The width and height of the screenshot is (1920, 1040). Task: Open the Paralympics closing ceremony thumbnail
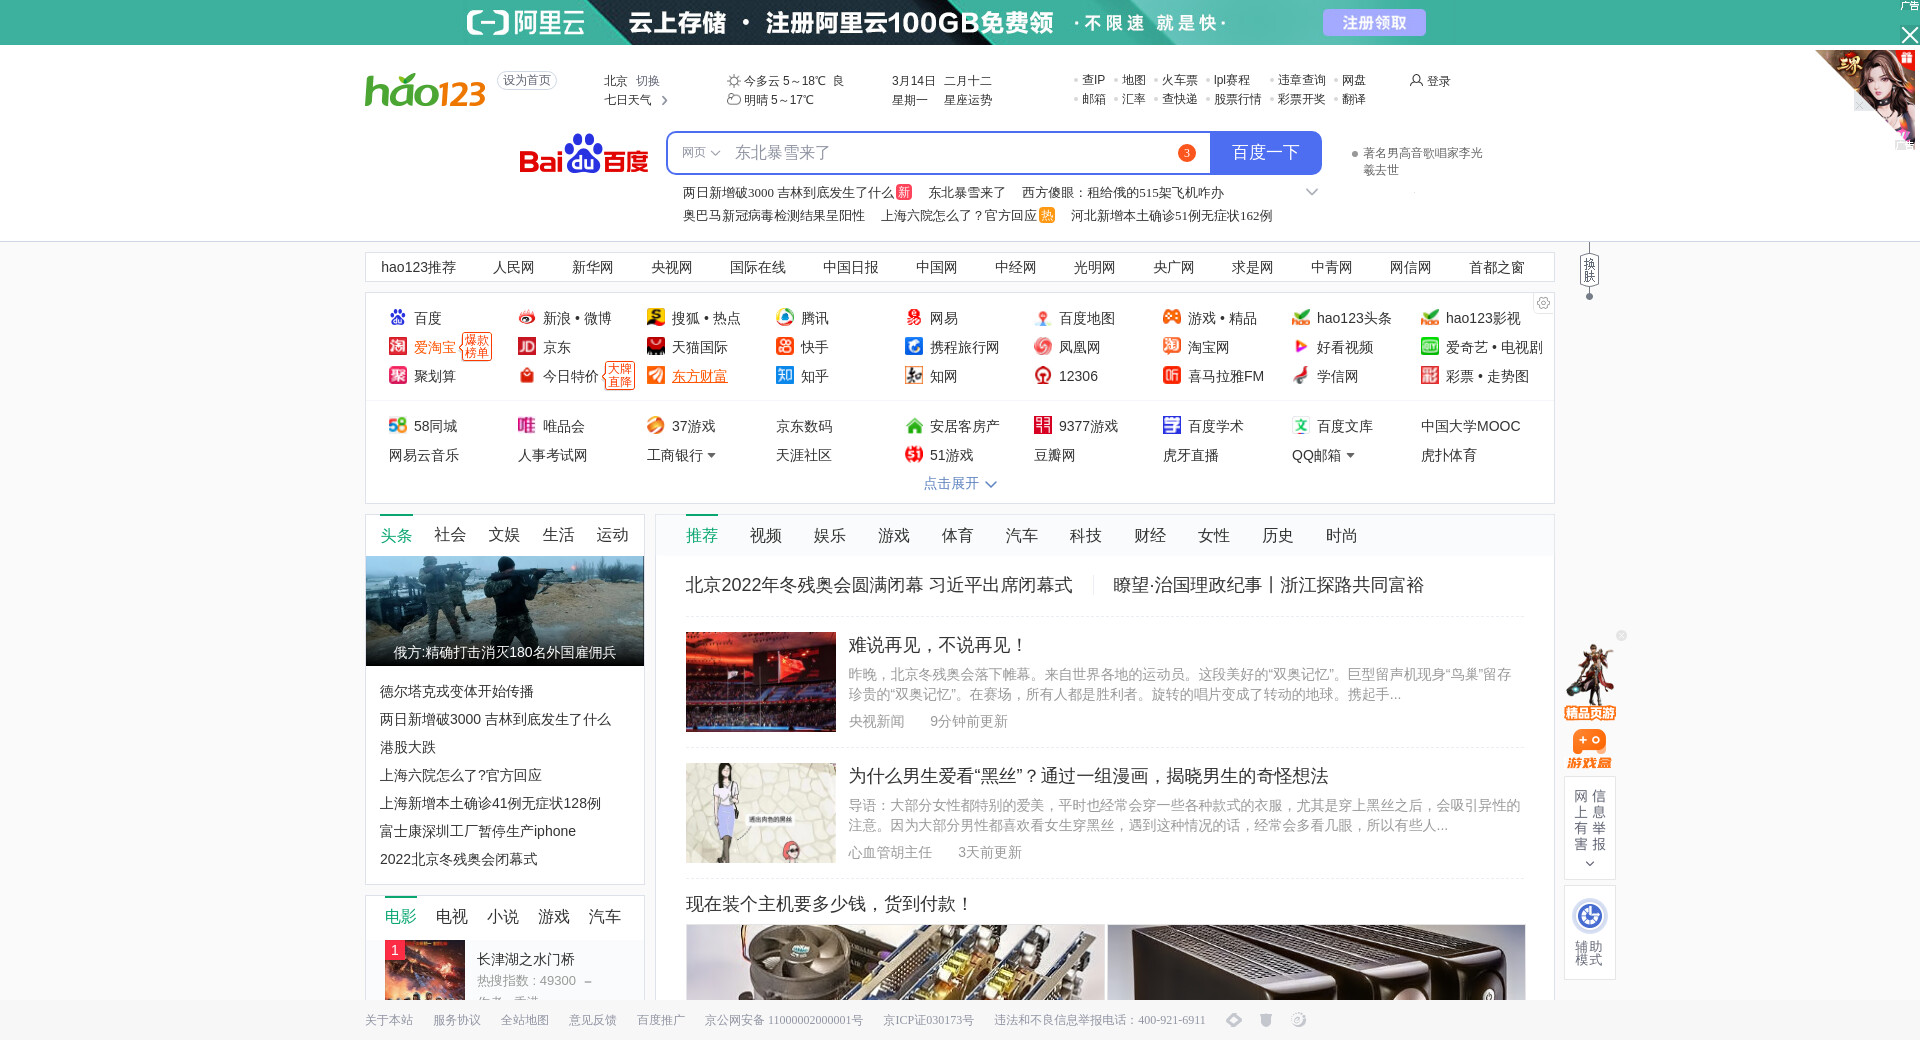pos(760,682)
